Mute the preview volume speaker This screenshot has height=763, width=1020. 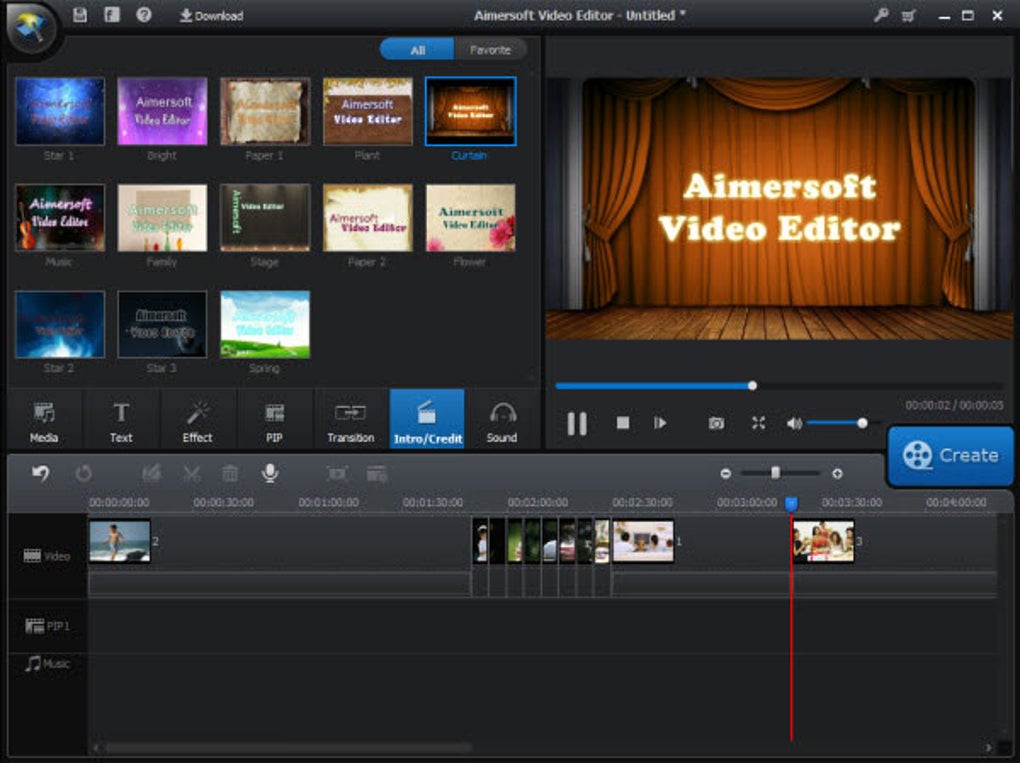[794, 423]
